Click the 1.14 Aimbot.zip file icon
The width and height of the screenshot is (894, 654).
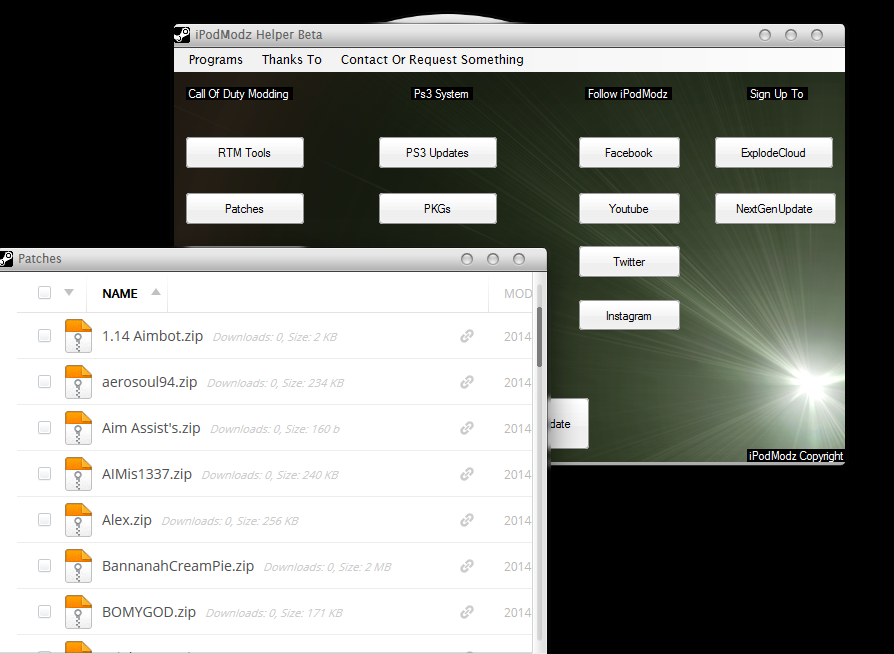point(78,336)
